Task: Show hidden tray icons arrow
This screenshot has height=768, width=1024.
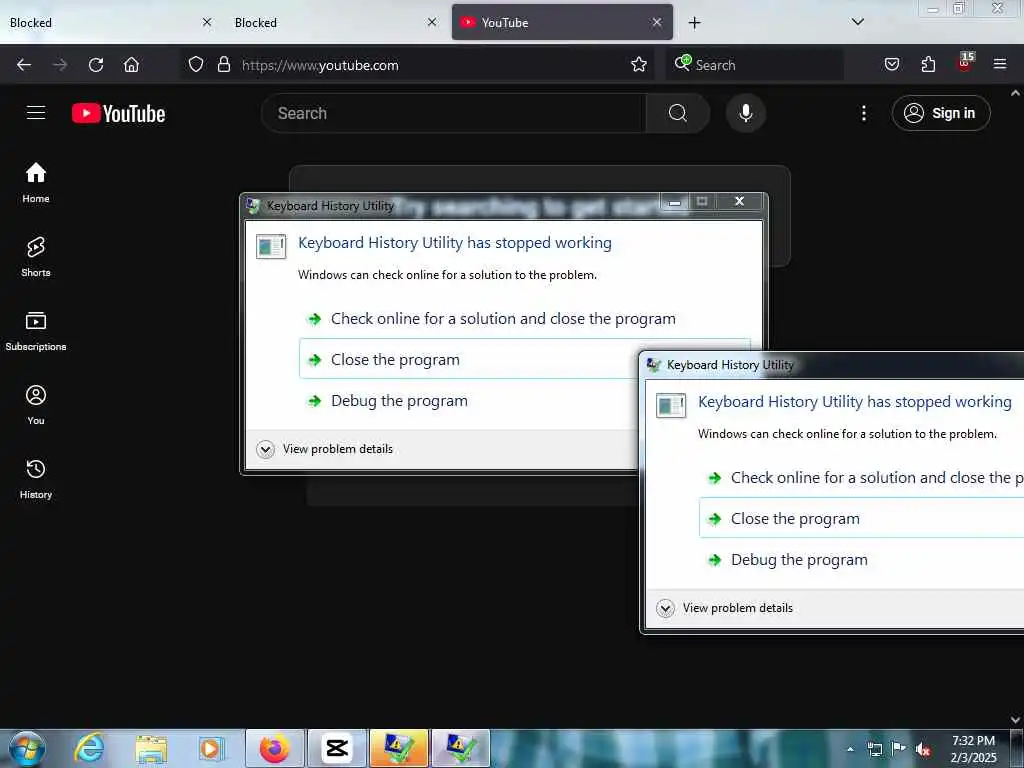Action: point(850,749)
